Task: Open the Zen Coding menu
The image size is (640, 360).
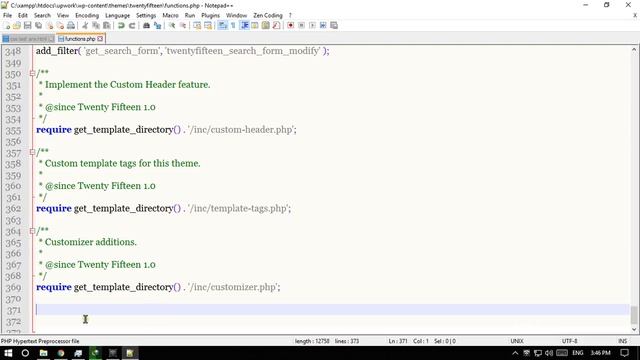Action: click(268, 15)
